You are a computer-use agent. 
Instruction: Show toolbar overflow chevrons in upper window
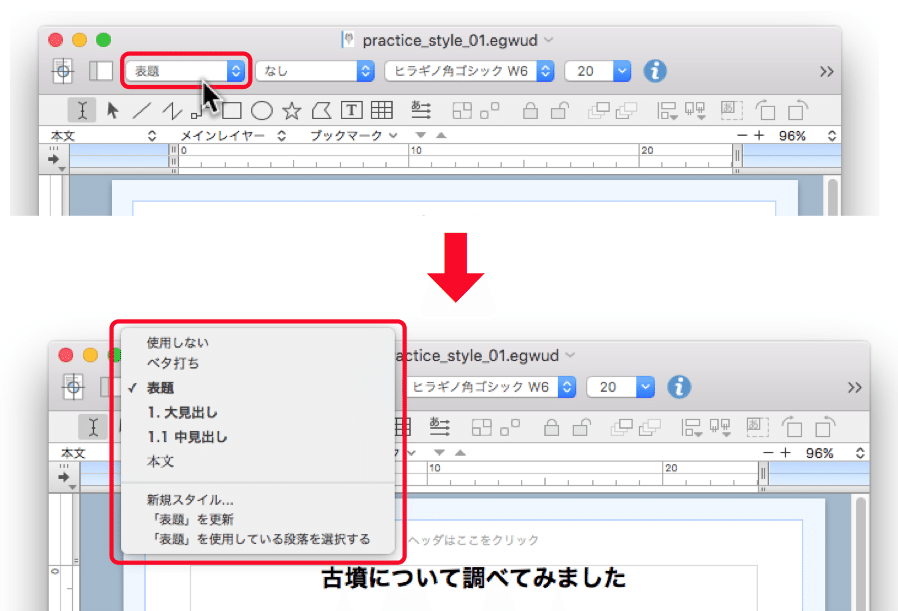click(826, 72)
